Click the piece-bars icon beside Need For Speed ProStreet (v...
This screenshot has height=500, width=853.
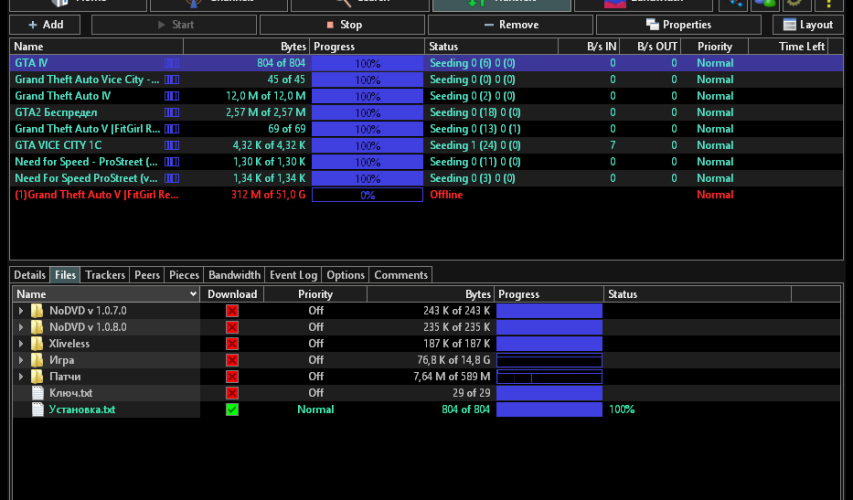[172, 178]
